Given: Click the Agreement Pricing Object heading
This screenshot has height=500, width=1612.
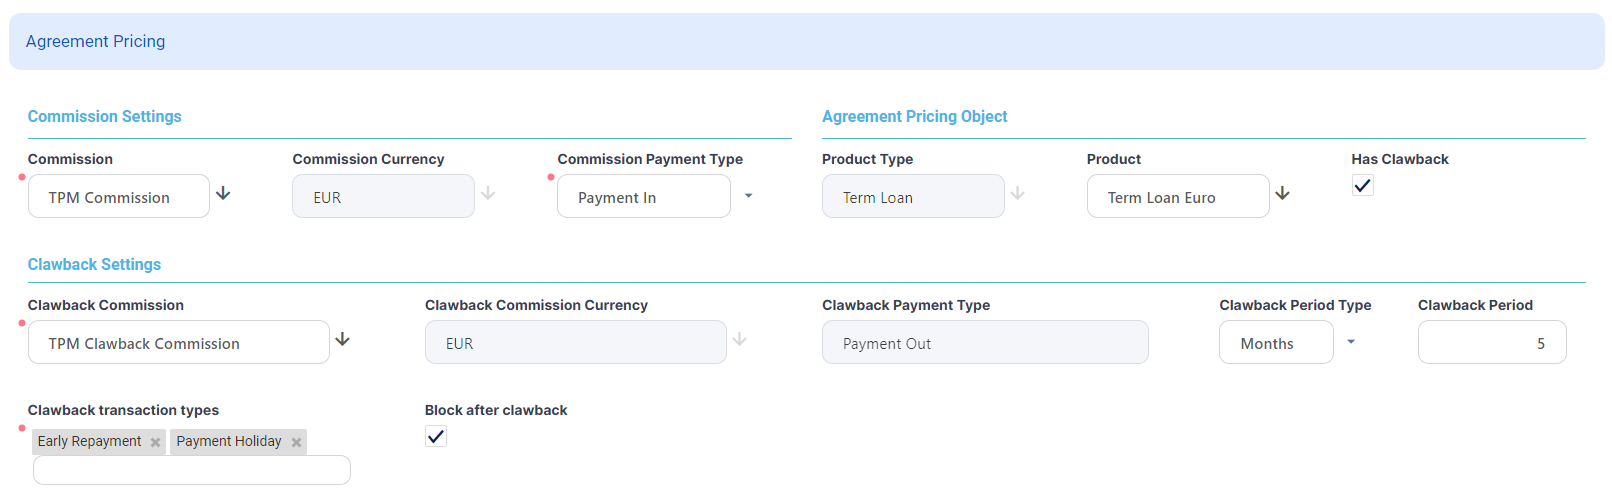Looking at the screenshot, I should tap(914, 117).
